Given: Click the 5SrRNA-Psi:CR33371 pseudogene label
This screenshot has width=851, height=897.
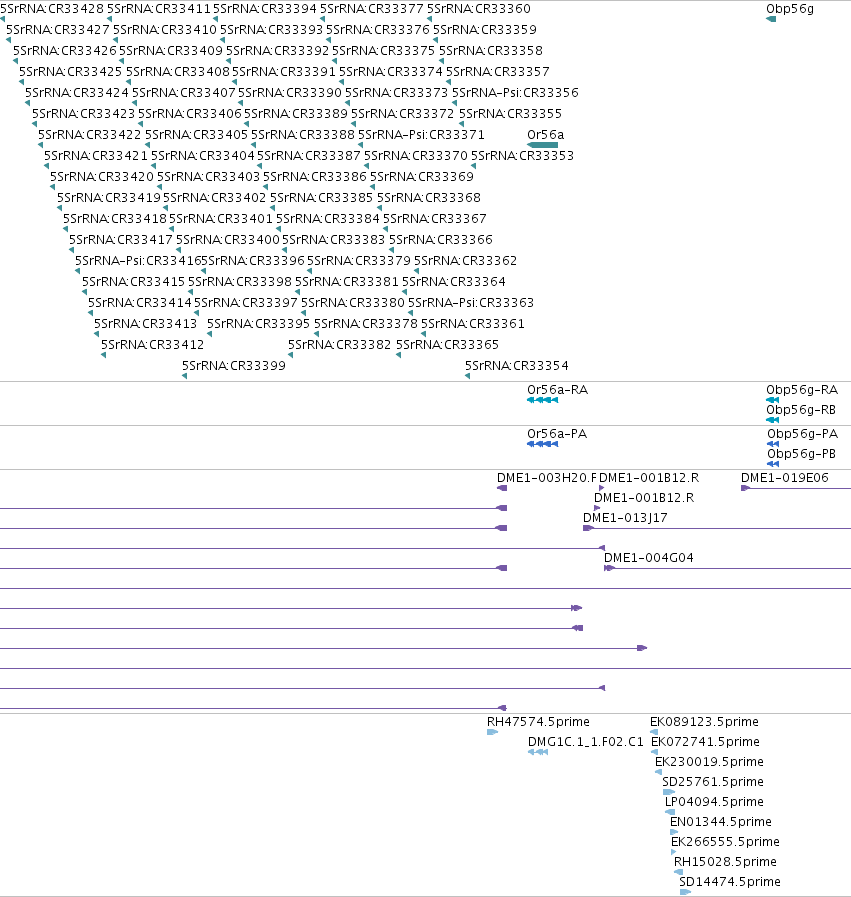Looking at the screenshot, I should tap(421, 135).
